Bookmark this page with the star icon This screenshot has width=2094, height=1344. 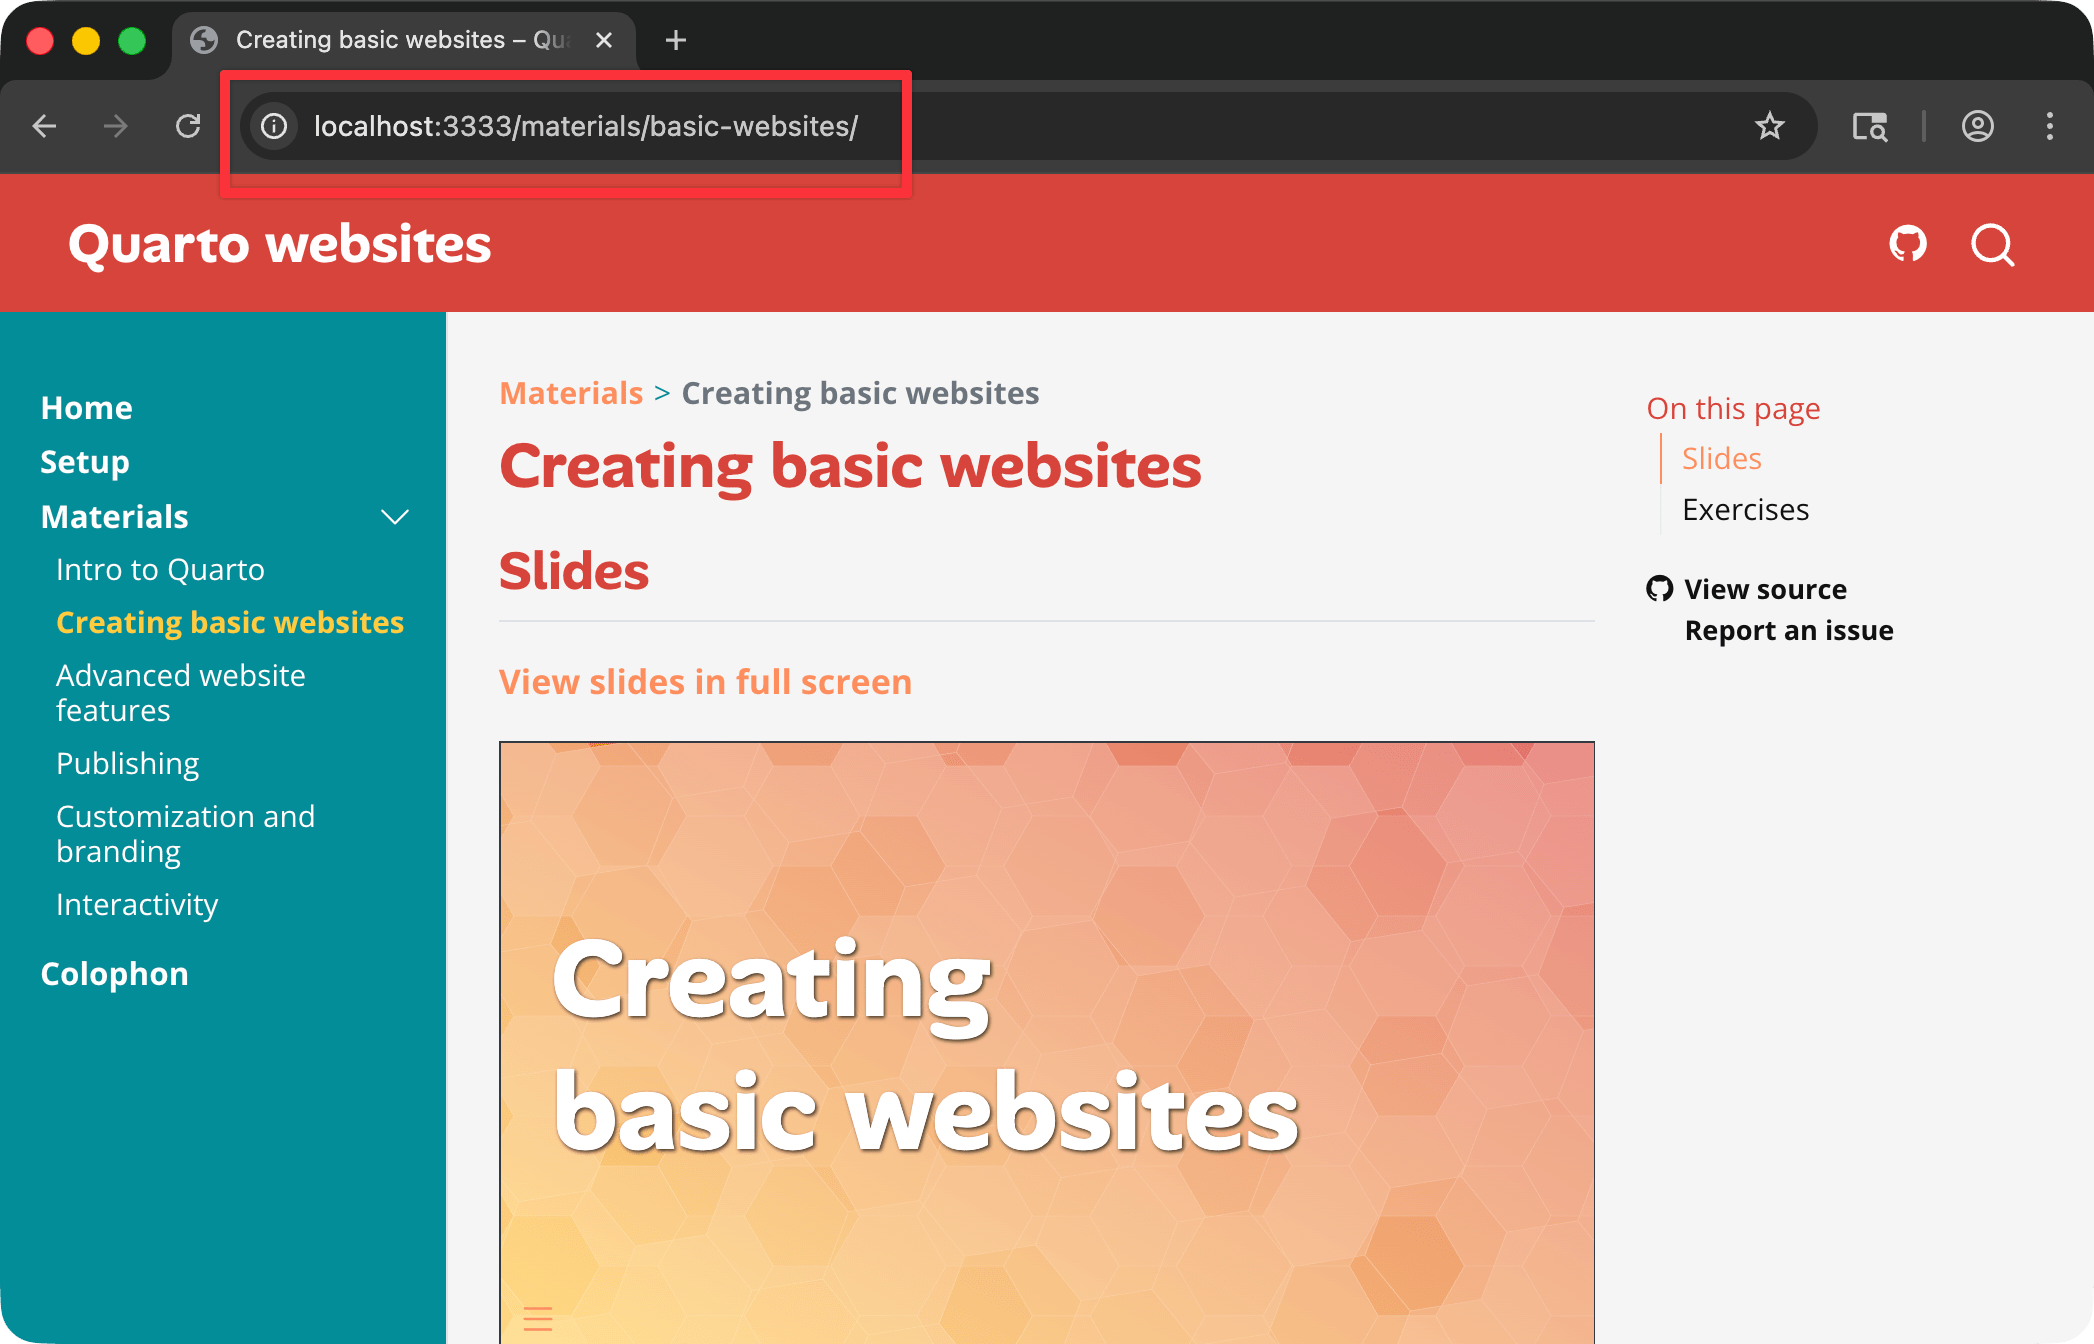point(1769,126)
